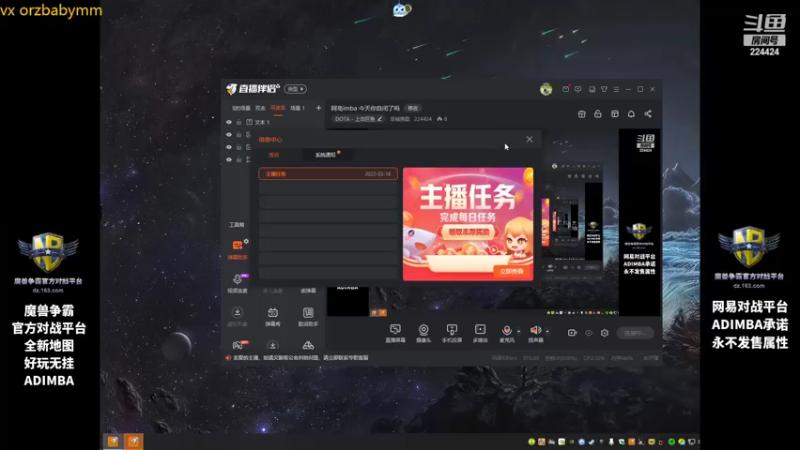Close the 信息中心 message dialog

(x=530, y=139)
